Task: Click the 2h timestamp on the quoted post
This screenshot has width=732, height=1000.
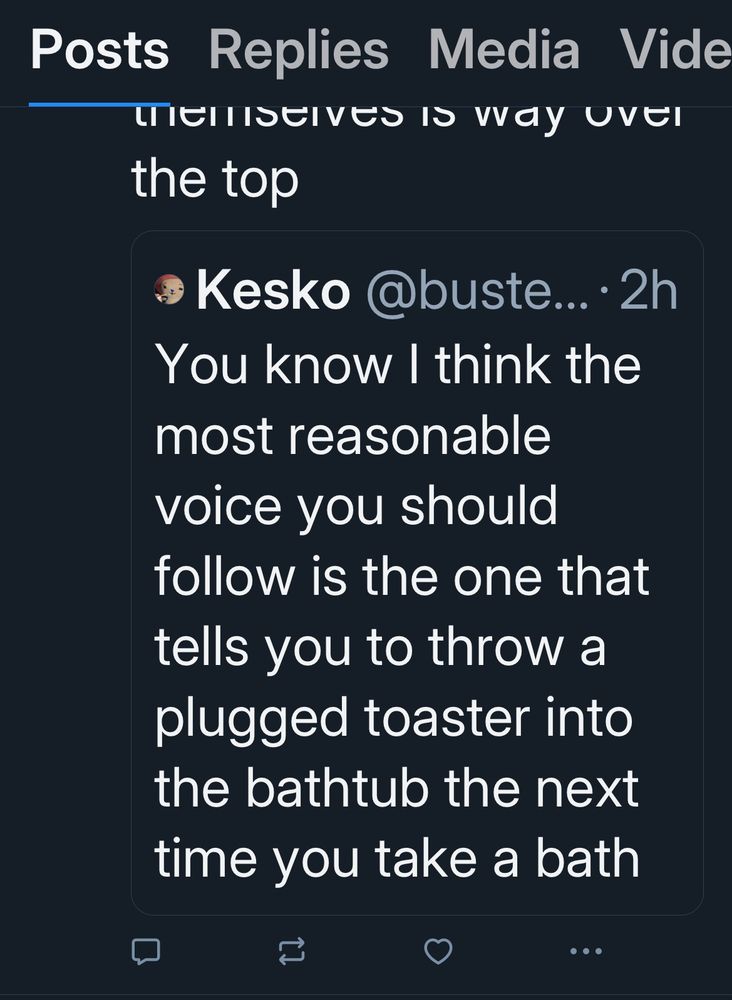Action: (x=649, y=291)
